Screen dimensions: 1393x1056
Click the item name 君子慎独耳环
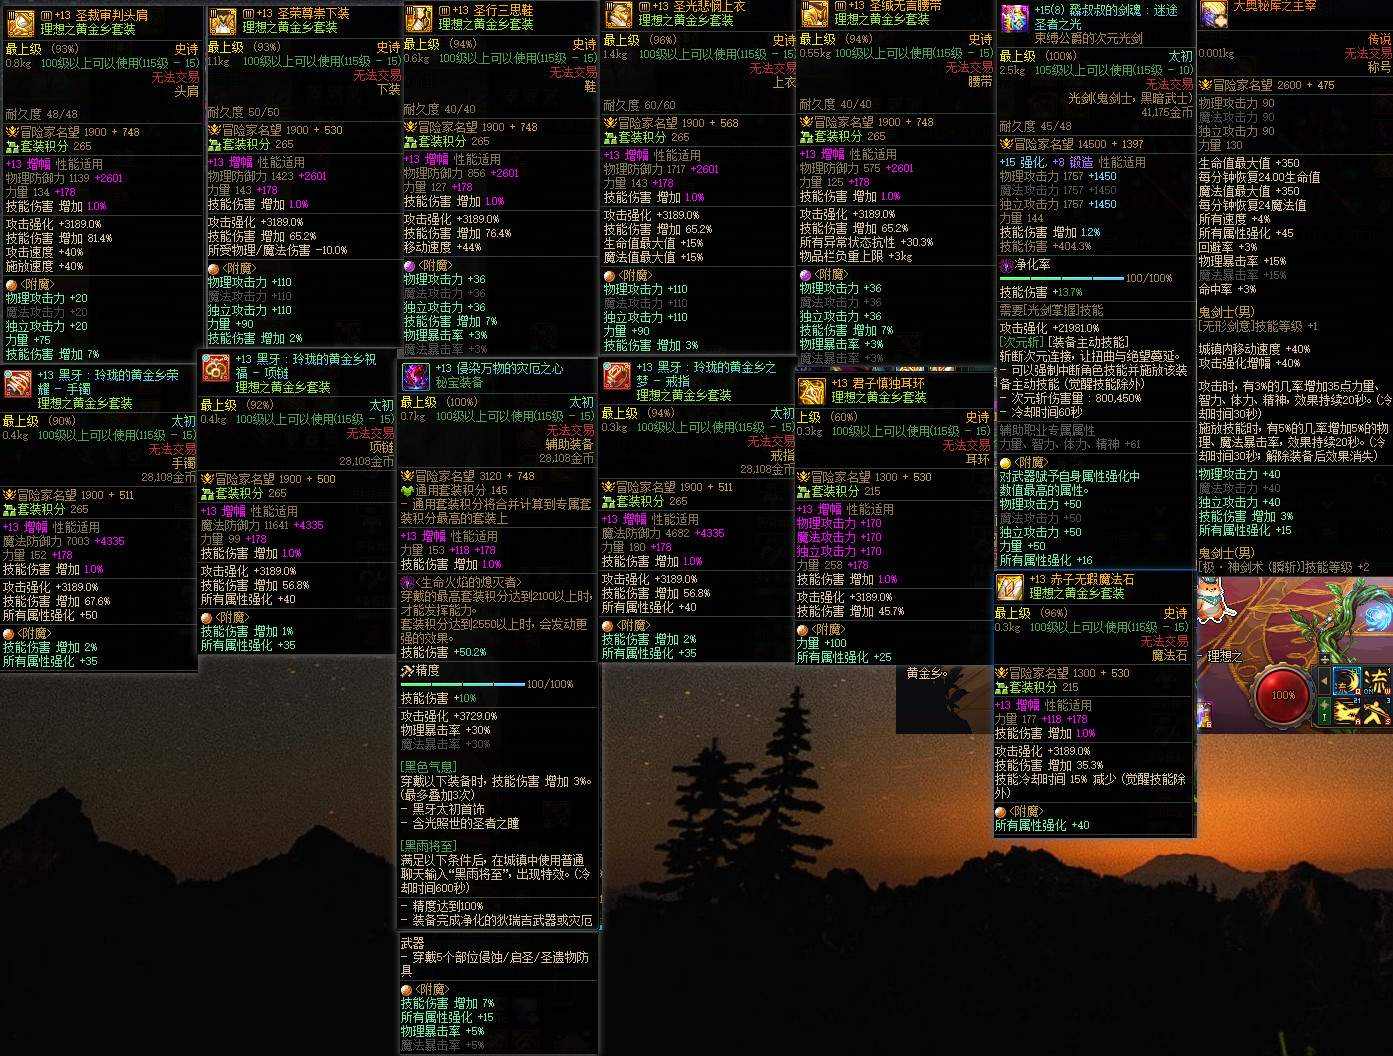click(888, 383)
